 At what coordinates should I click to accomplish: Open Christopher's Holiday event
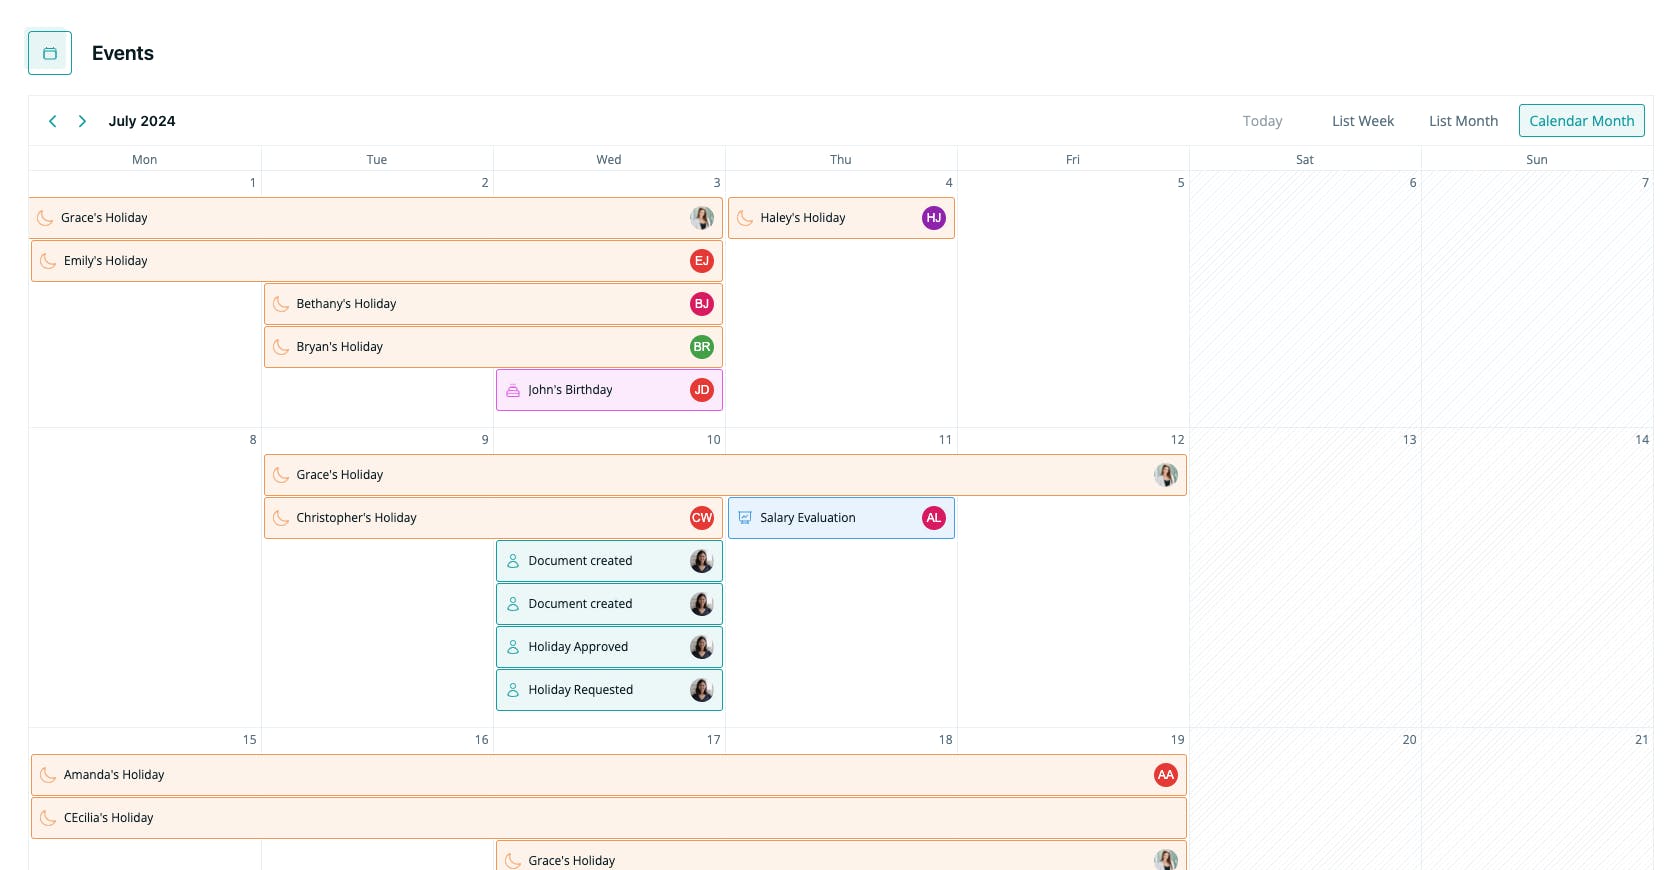coord(493,518)
